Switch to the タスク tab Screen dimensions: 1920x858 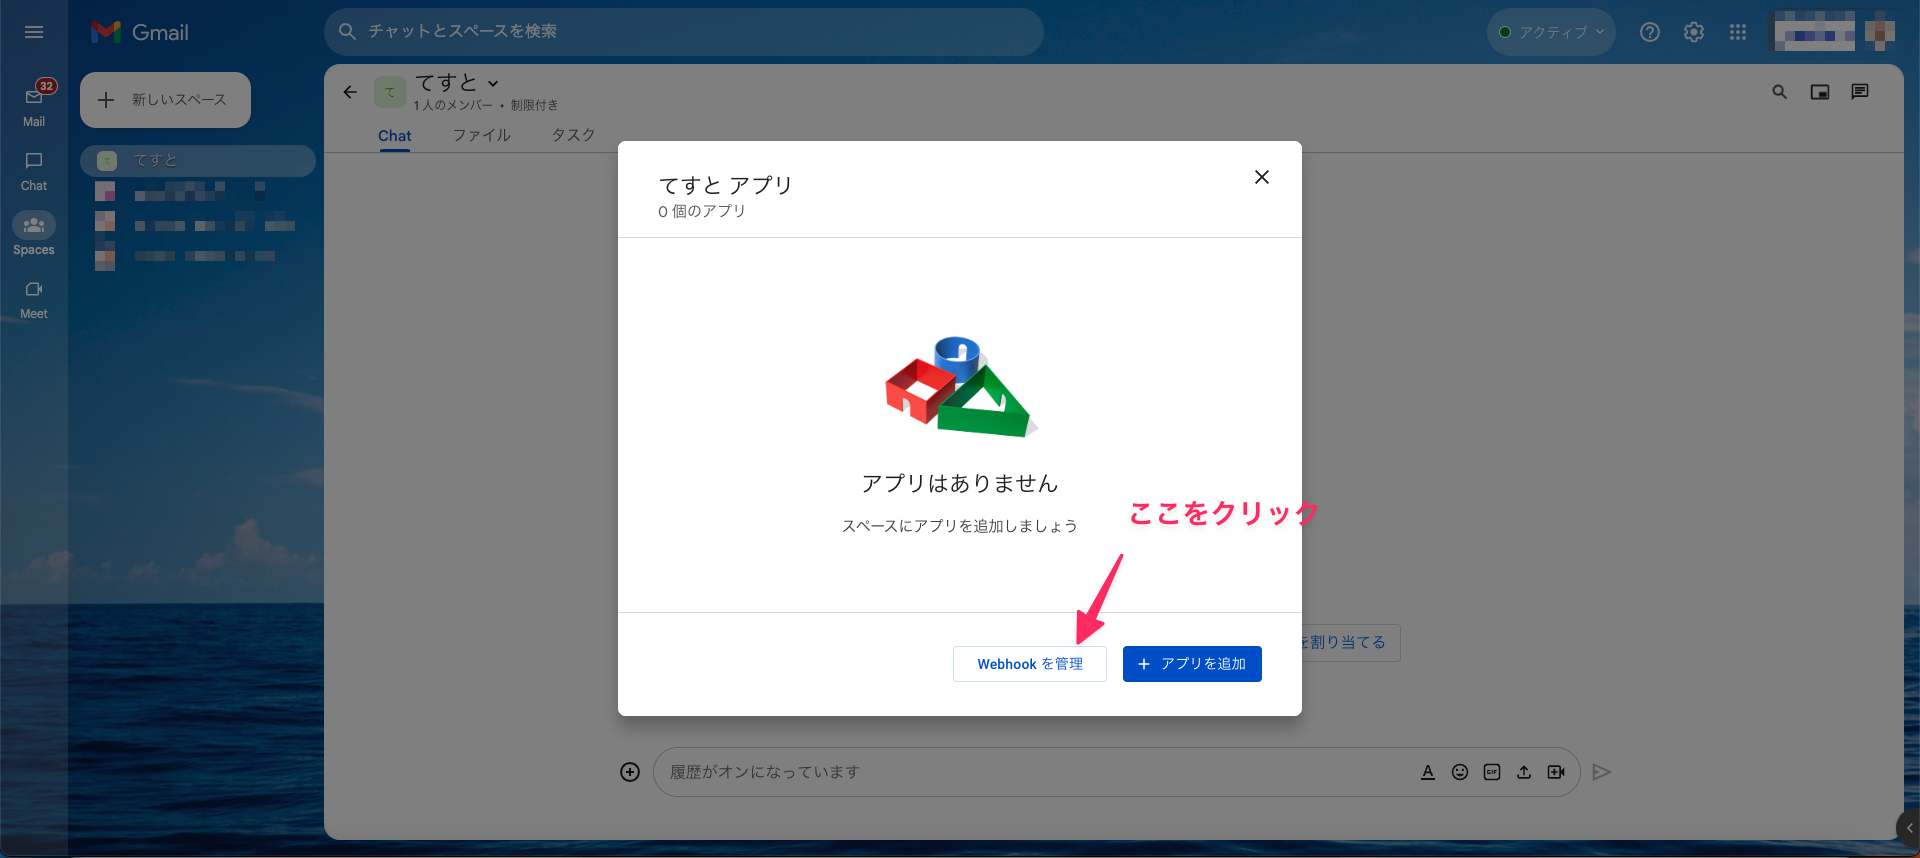(x=573, y=135)
